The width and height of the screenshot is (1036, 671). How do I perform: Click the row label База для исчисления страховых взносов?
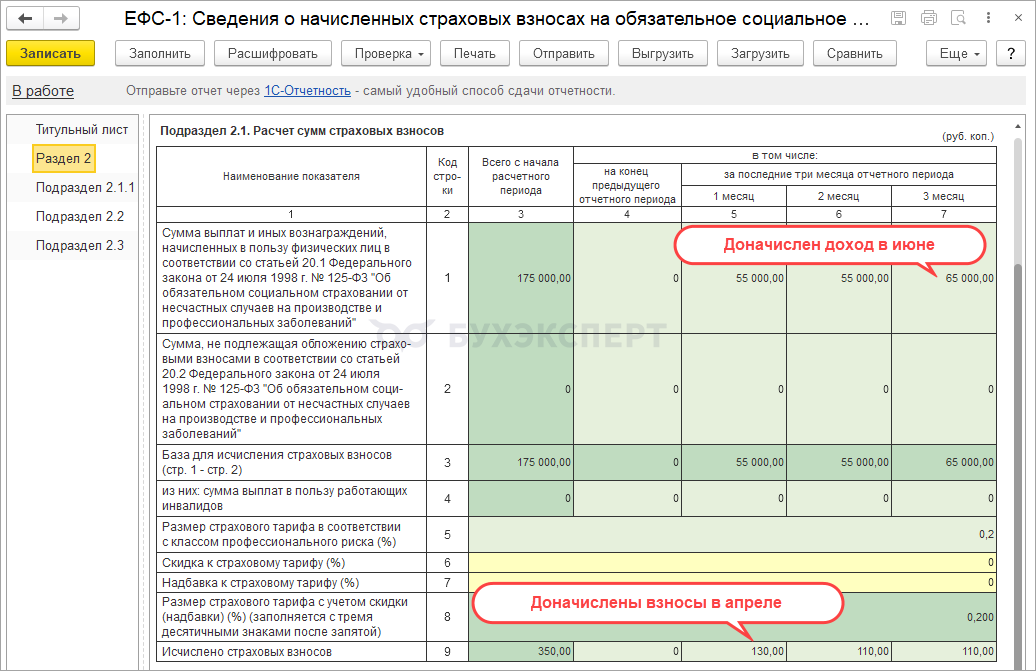[277, 462]
